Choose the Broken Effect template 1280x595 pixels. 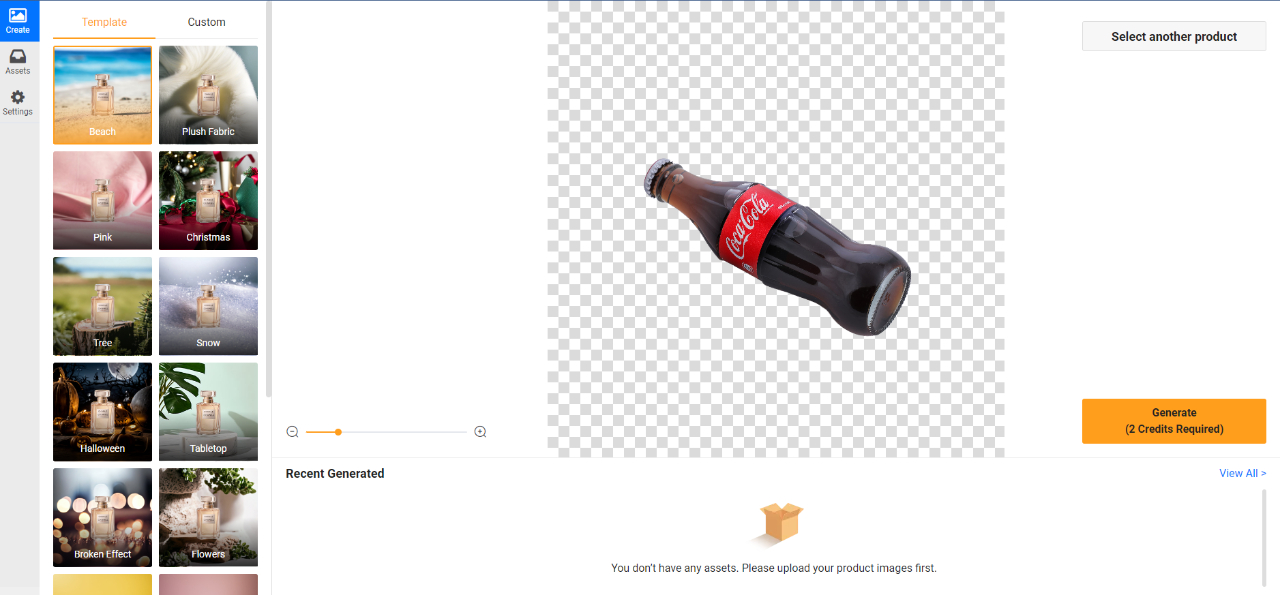pyautogui.click(x=102, y=517)
